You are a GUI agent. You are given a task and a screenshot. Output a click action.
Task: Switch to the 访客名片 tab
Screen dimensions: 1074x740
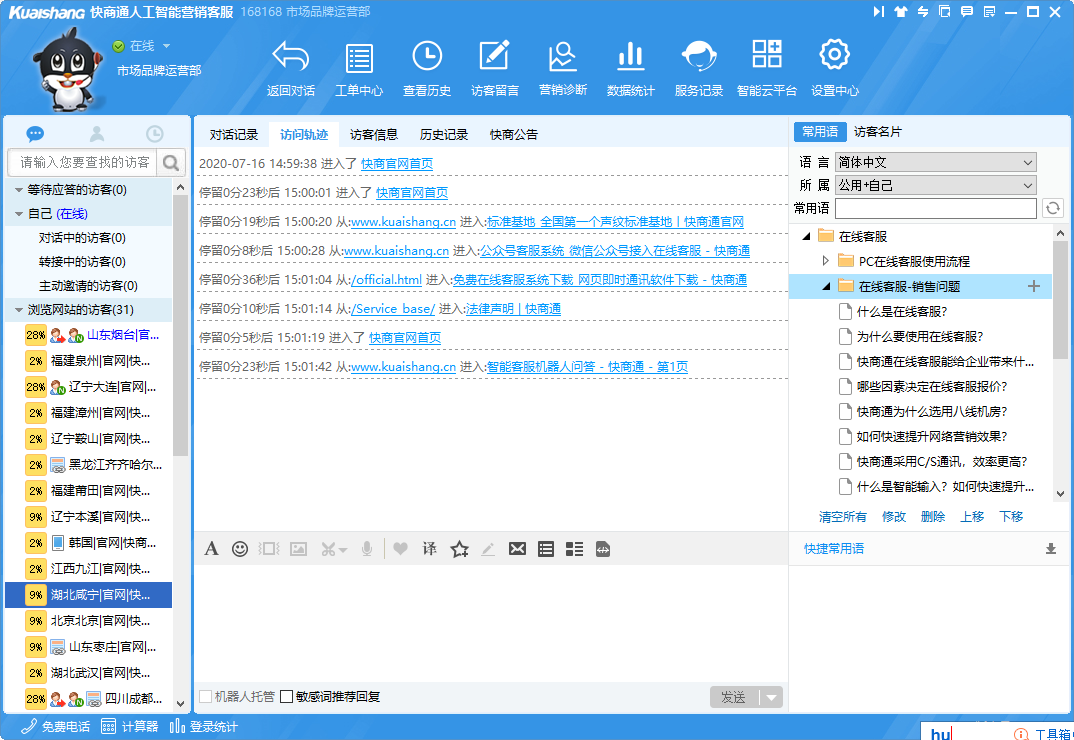tap(877, 132)
